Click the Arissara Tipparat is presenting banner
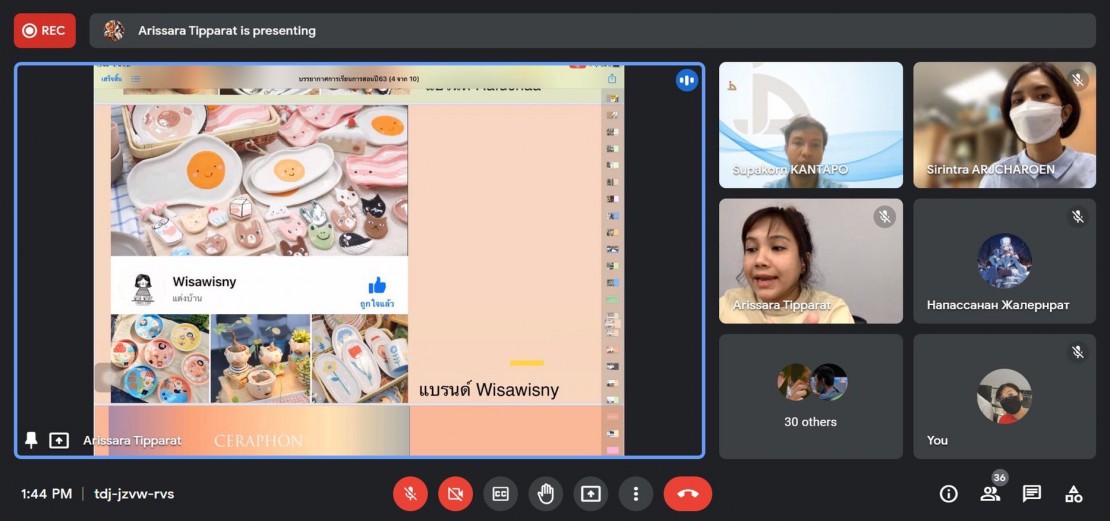Screen dimensions: 1110x521 click(593, 30)
